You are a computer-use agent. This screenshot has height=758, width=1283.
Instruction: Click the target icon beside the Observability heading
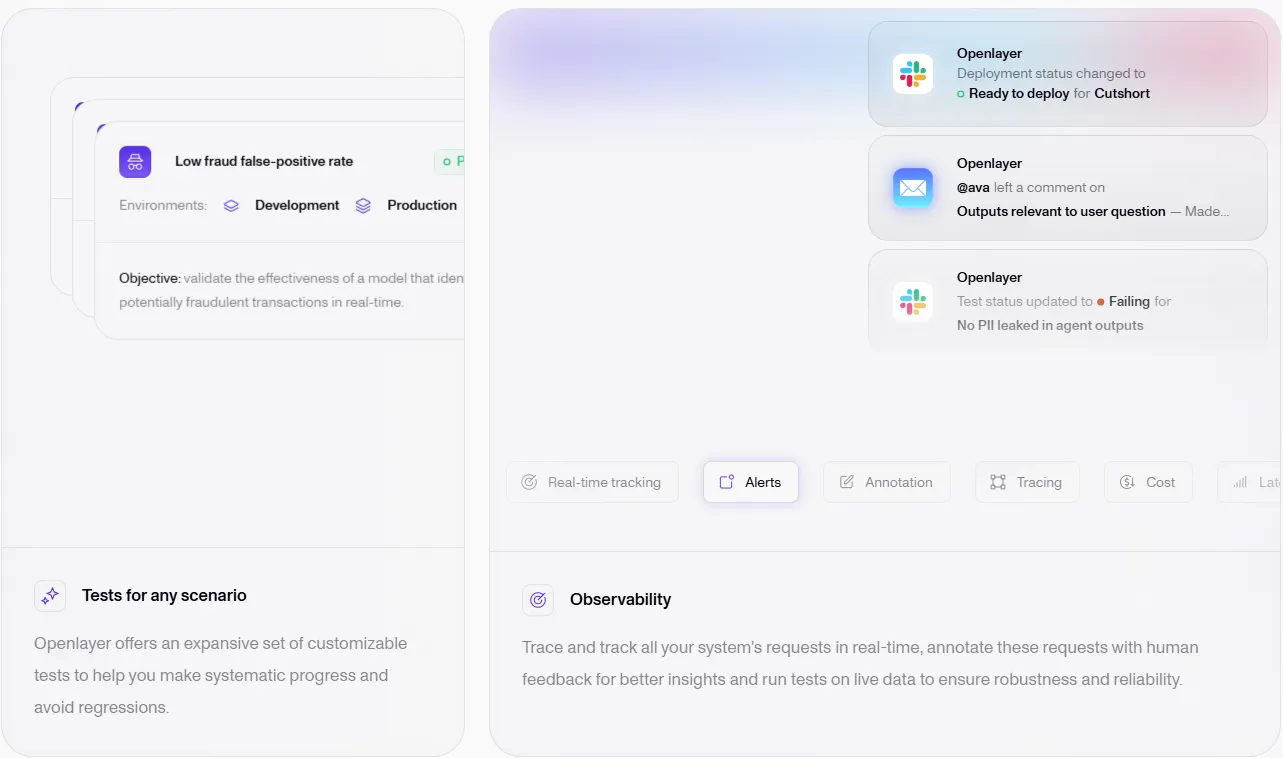[x=538, y=600]
